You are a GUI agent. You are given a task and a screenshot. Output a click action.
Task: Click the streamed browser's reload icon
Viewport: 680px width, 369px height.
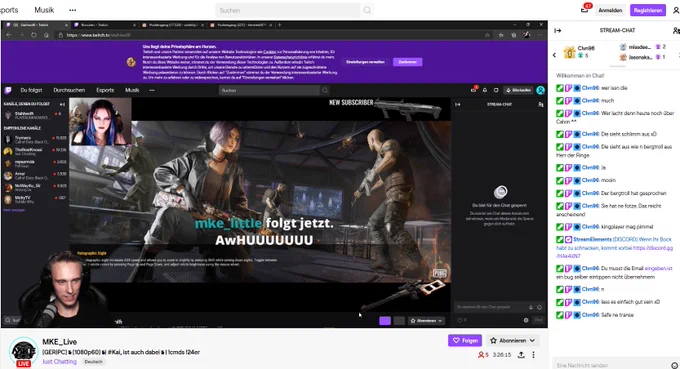point(34,35)
